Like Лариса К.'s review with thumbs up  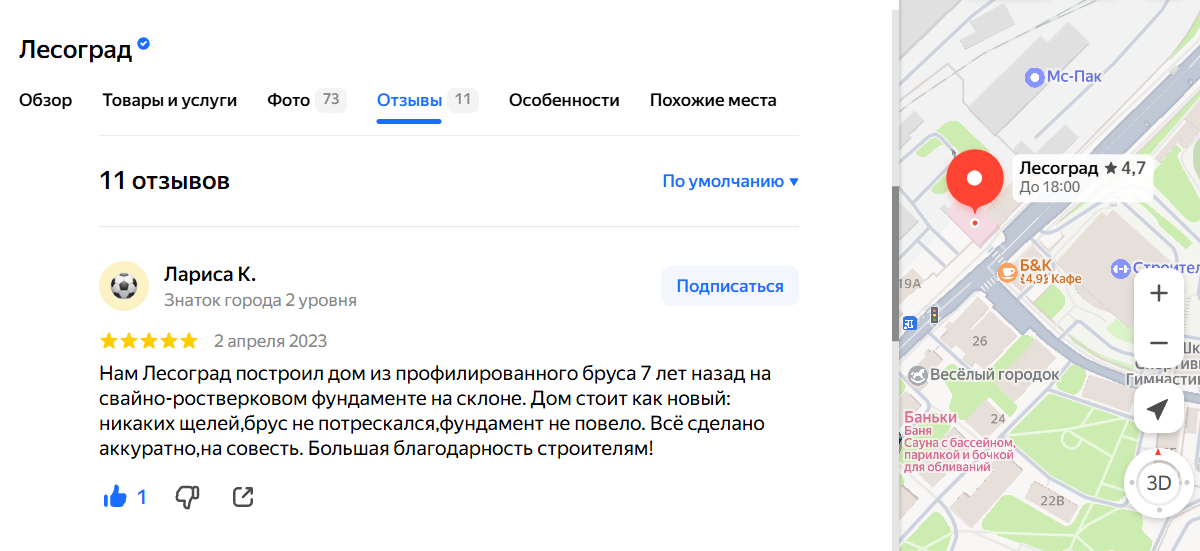click(x=115, y=496)
